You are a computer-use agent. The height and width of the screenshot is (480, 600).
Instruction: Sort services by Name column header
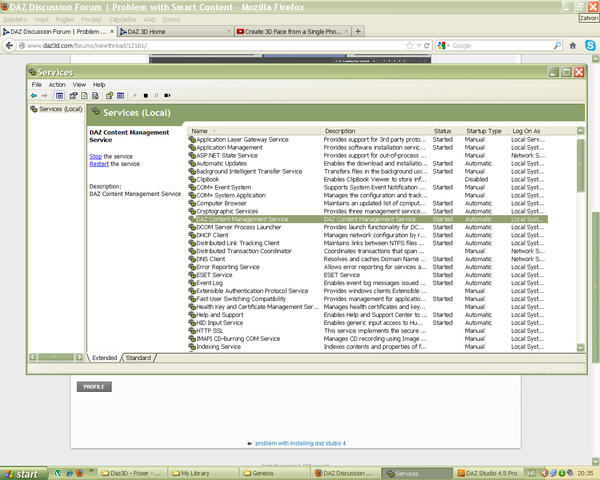tap(253, 131)
